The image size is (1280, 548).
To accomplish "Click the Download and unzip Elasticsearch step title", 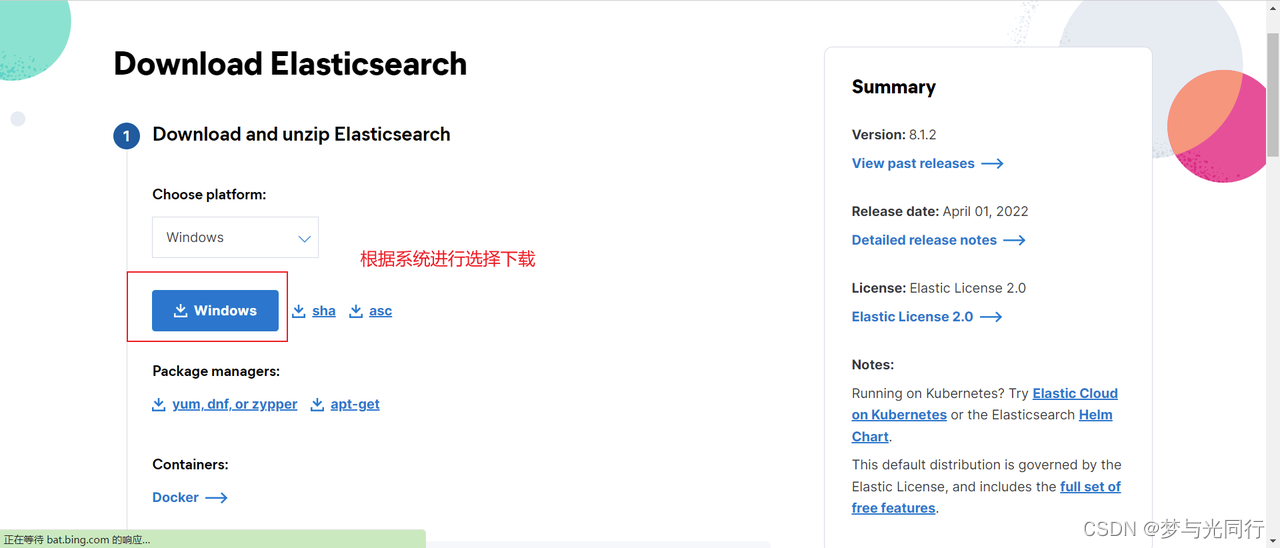I will coord(301,134).
